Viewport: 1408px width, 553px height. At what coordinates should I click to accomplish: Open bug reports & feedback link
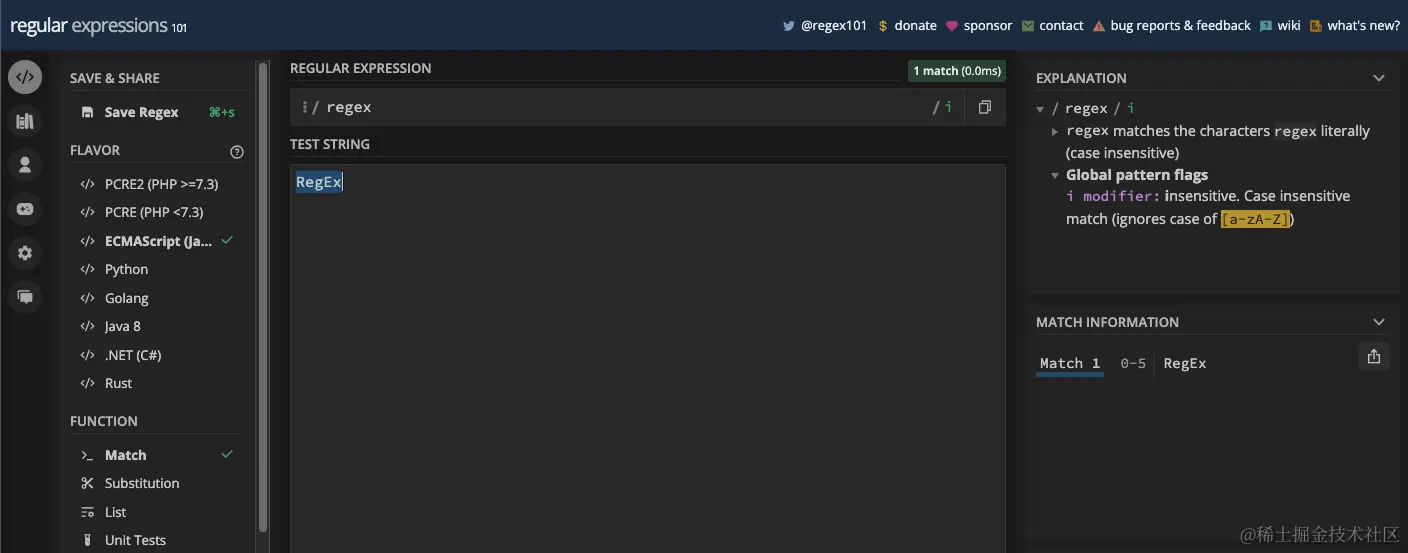tap(1180, 26)
